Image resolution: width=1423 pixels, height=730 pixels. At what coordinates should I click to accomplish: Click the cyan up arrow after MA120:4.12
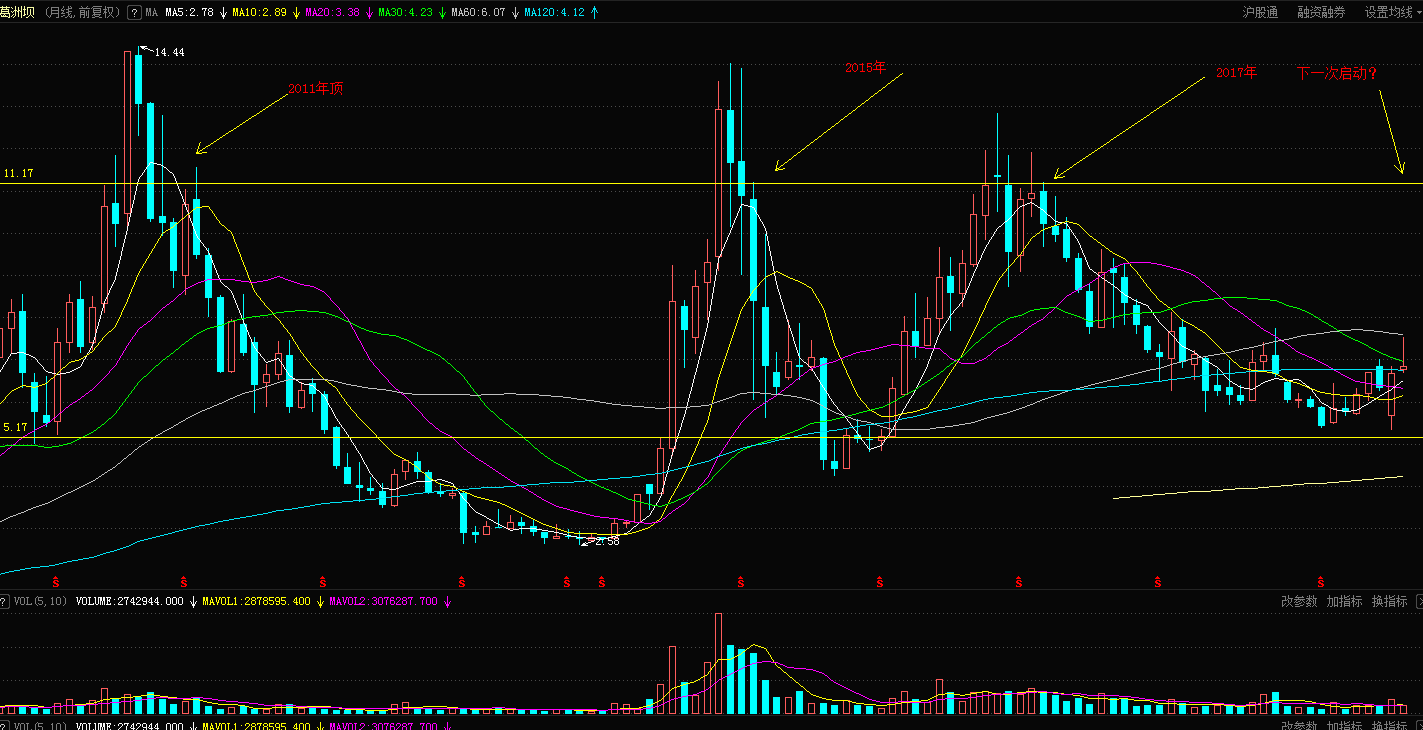(x=594, y=12)
